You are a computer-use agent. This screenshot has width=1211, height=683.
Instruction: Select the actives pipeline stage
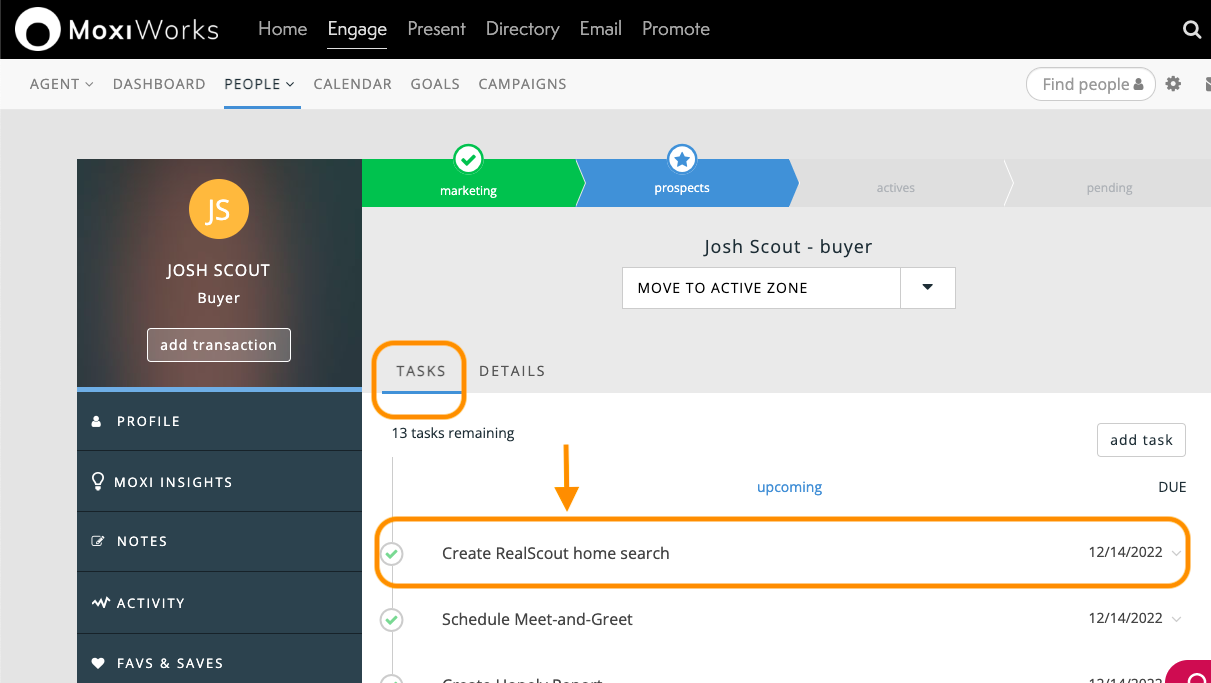coord(897,183)
